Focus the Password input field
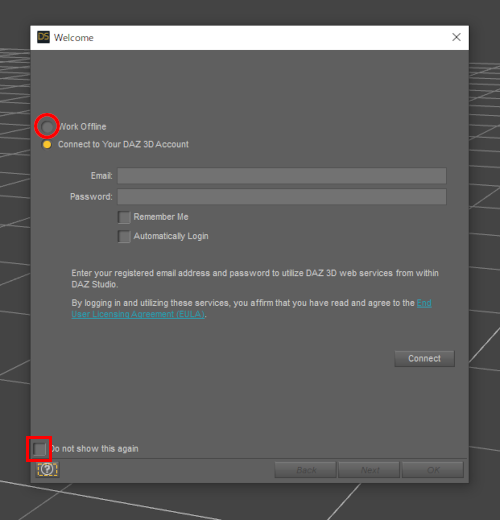500x520 pixels. [x=282, y=197]
